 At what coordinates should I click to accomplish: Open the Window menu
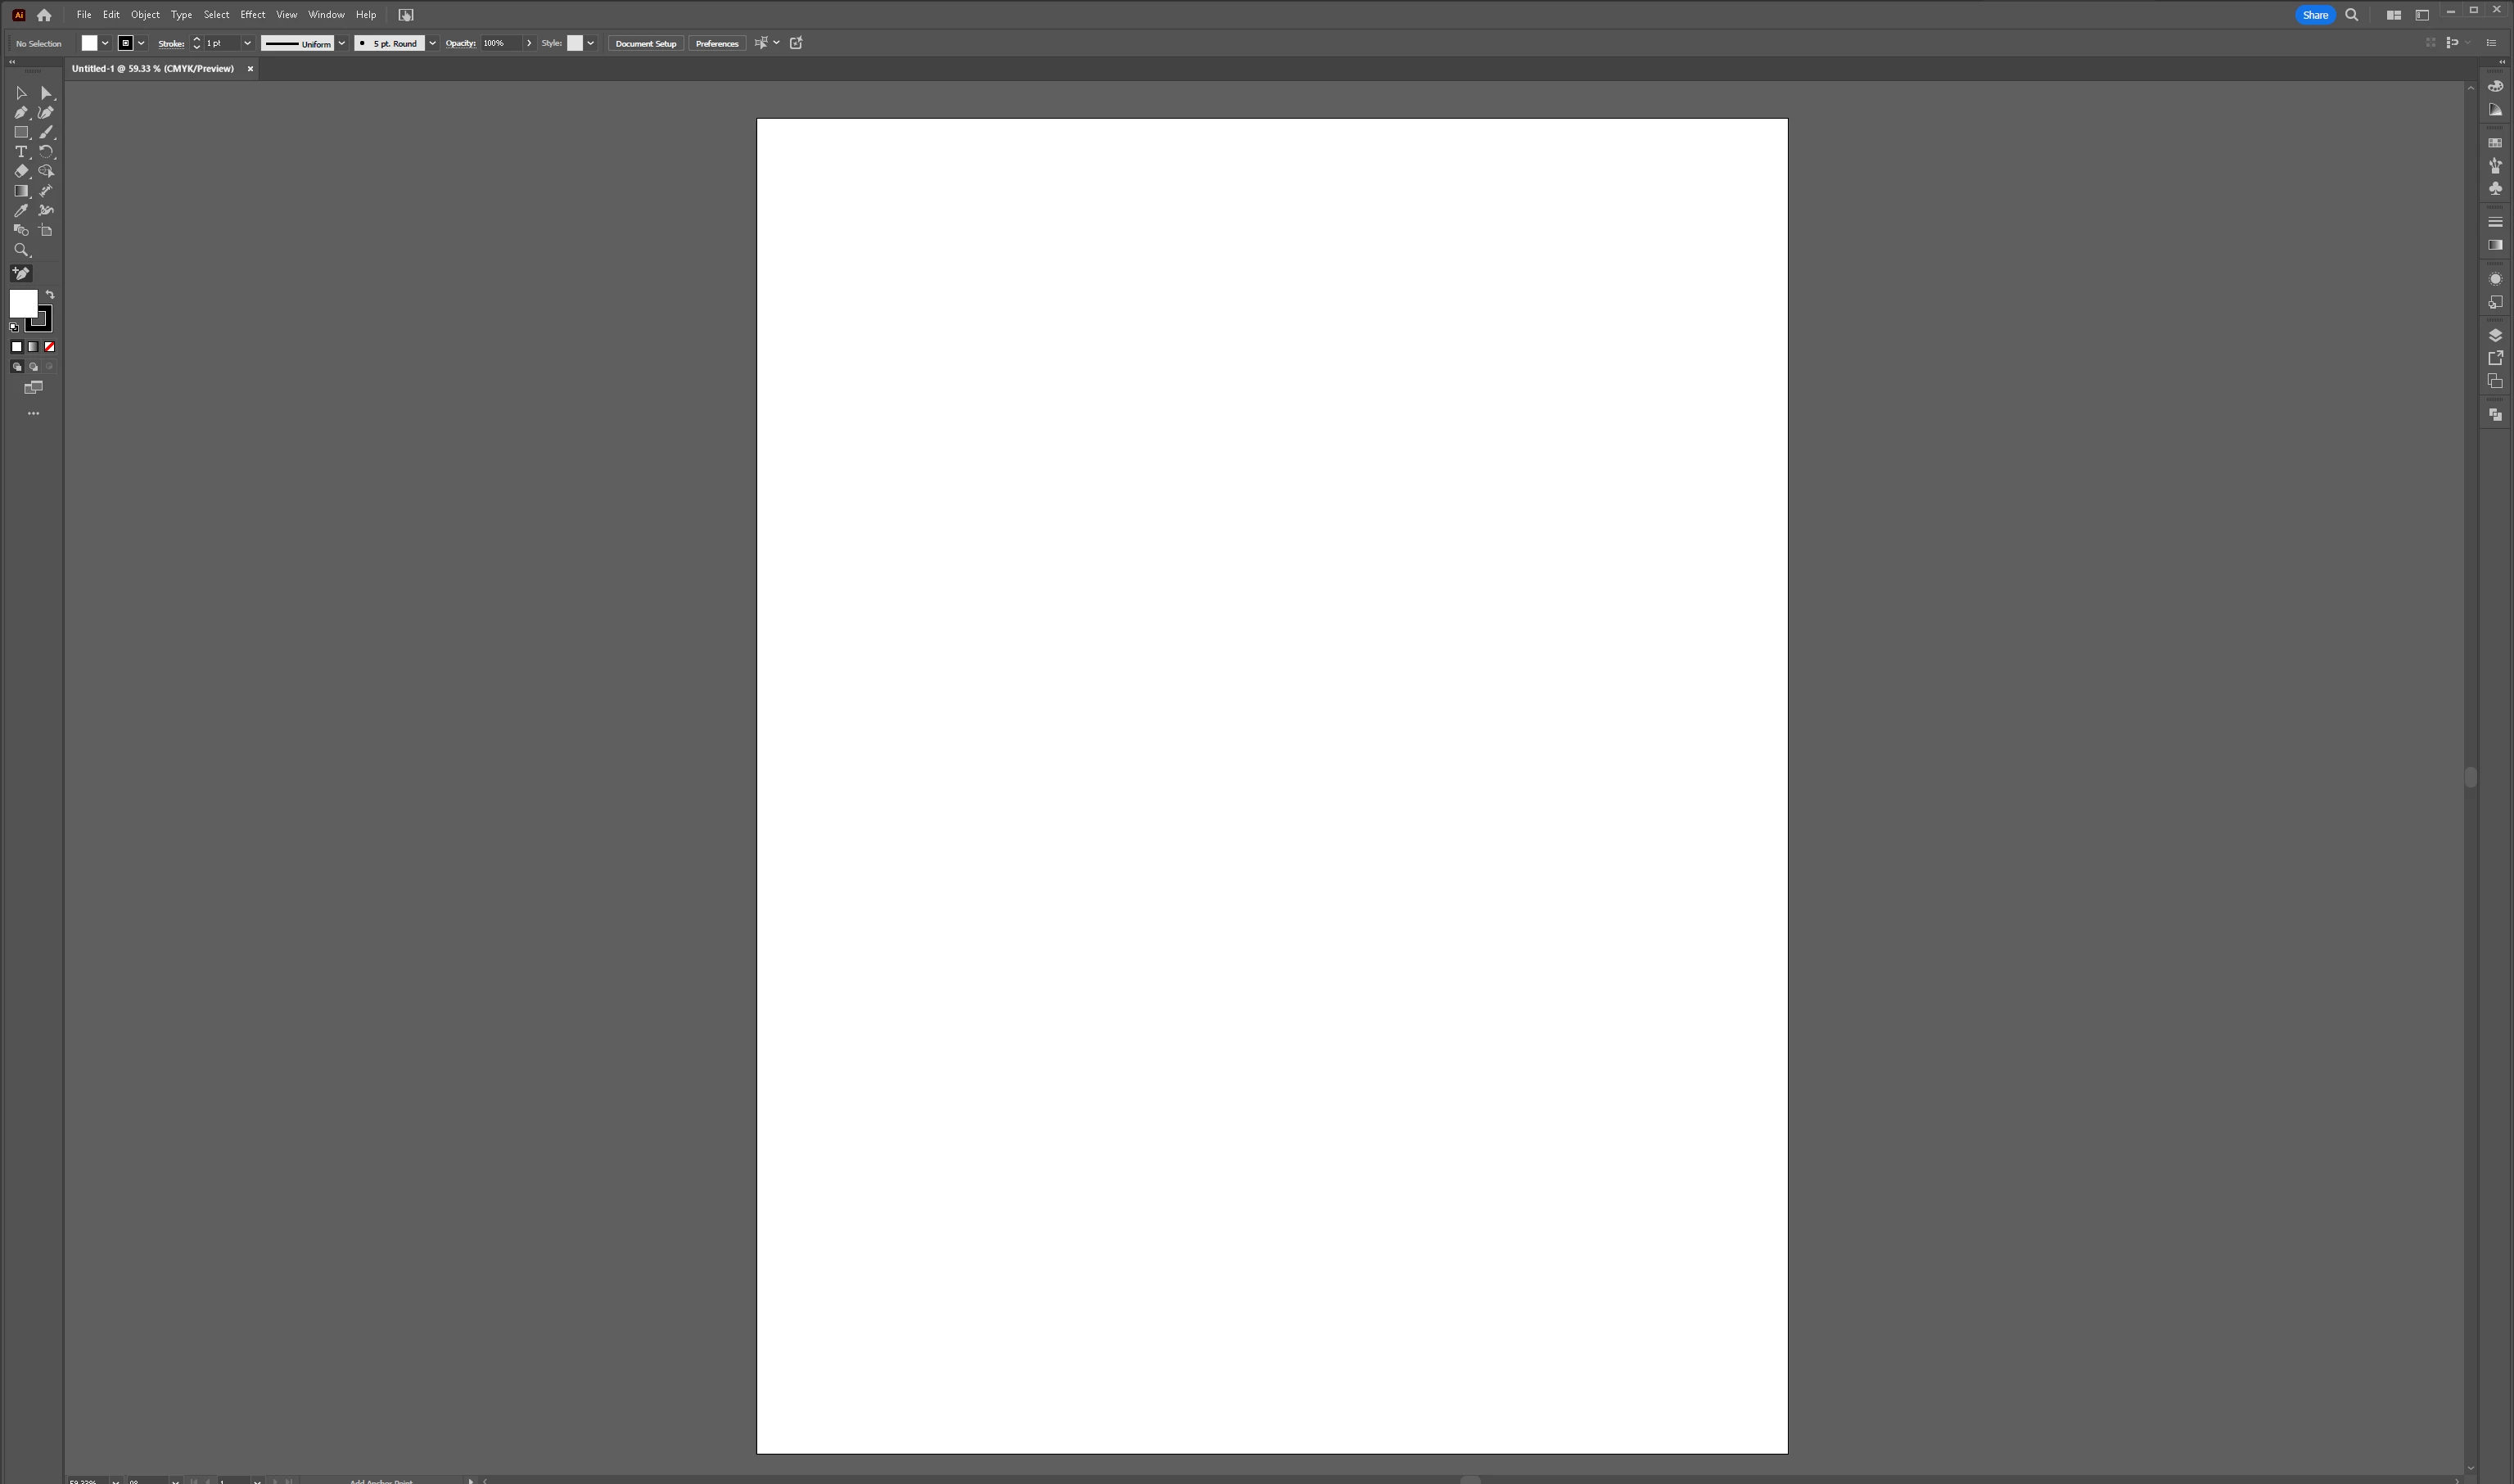pyautogui.click(x=326, y=15)
